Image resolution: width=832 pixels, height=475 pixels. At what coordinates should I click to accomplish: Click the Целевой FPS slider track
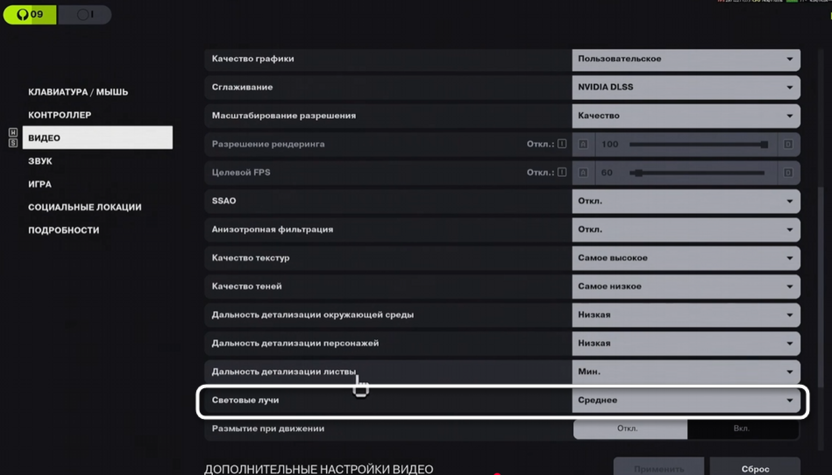point(700,173)
